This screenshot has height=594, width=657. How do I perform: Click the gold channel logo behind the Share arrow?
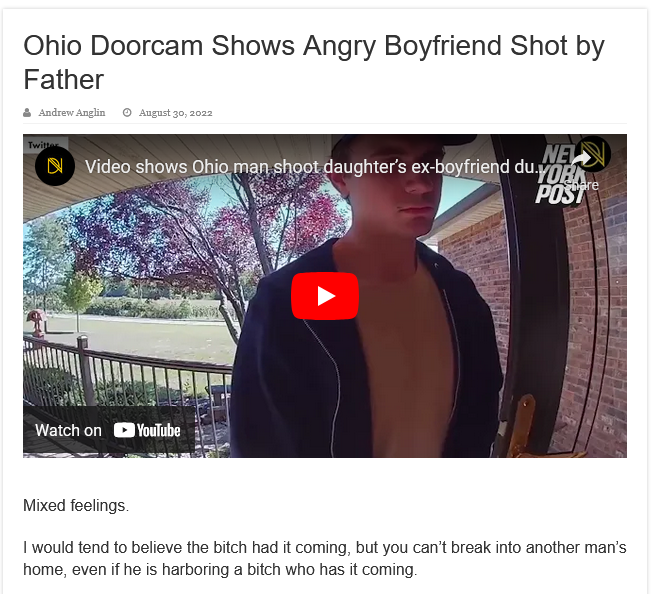(593, 154)
